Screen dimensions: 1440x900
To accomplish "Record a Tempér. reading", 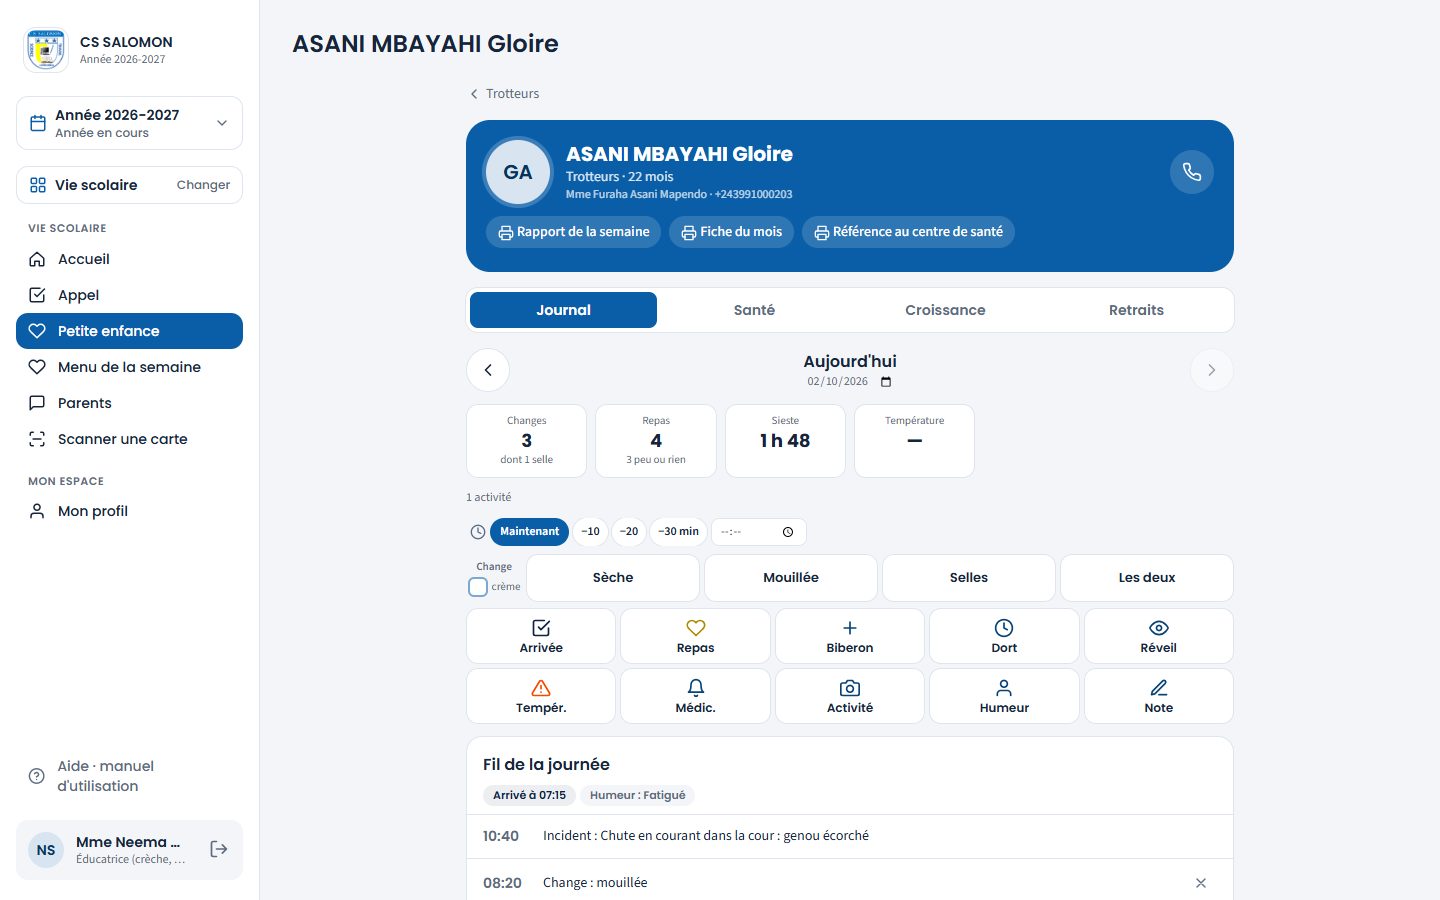I will [x=541, y=696].
